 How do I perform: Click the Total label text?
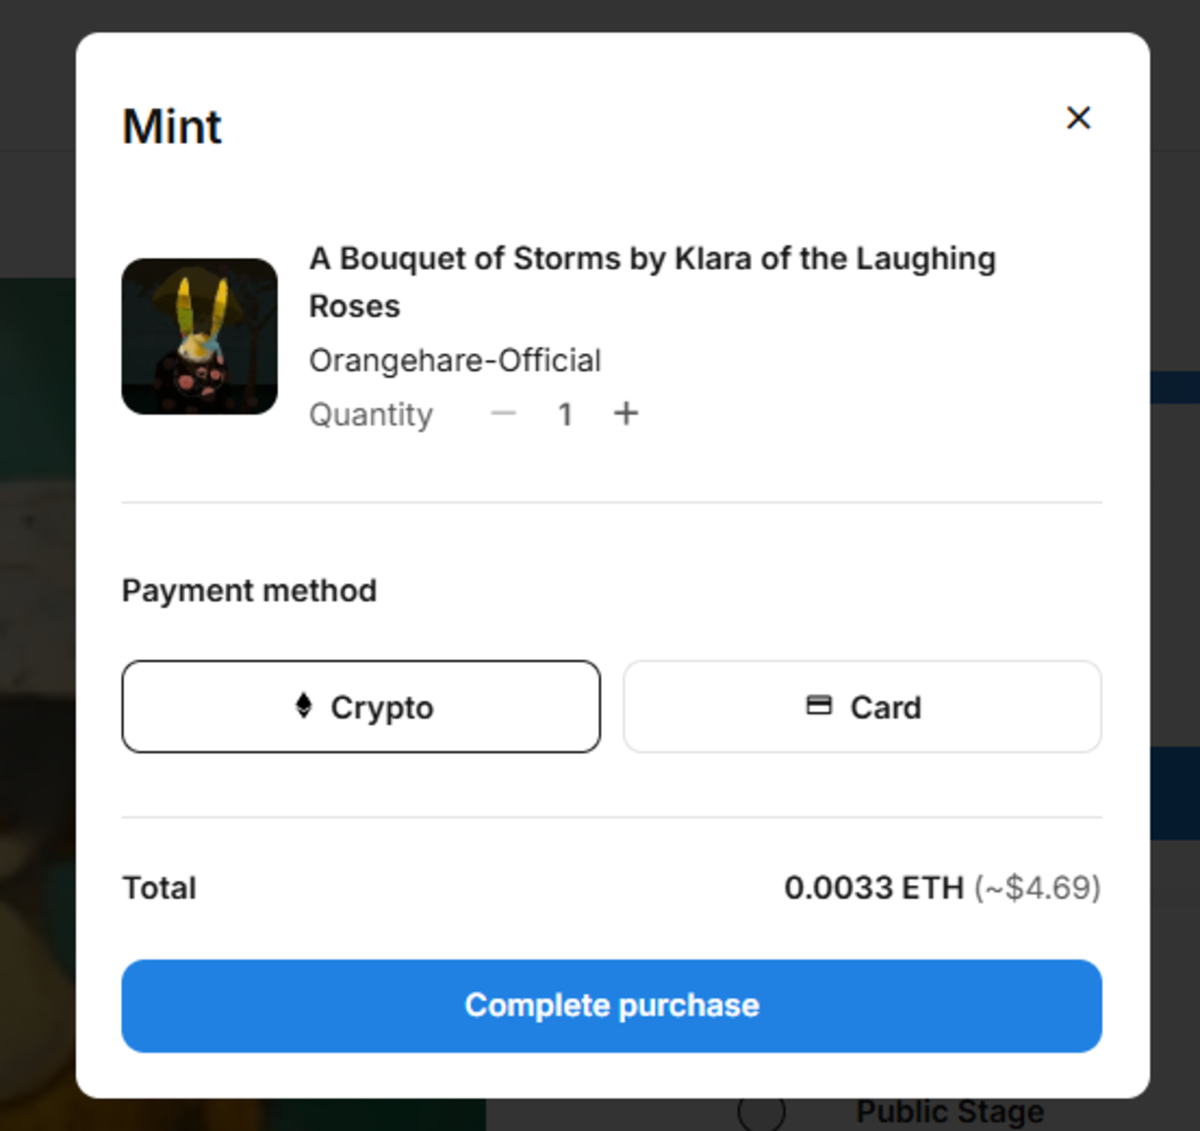pyautogui.click(x=159, y=888)
